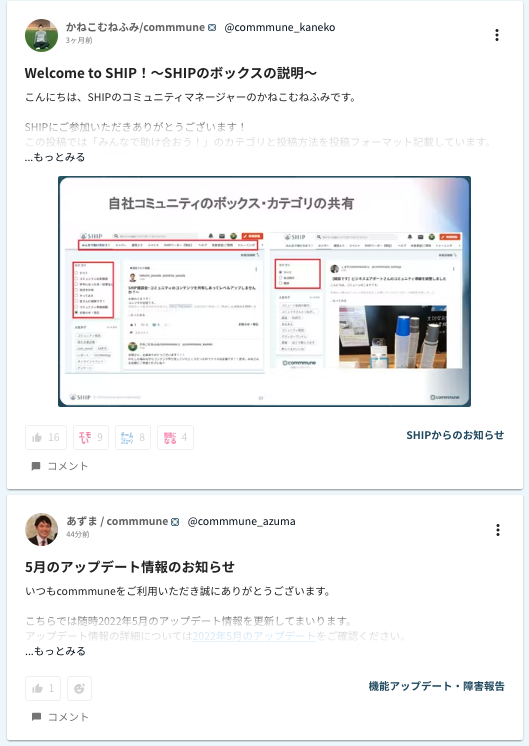This screenshot has height=746, width=529.
Task: Click author name かねこむねふみ/commmune
Action: pos(135,28)
